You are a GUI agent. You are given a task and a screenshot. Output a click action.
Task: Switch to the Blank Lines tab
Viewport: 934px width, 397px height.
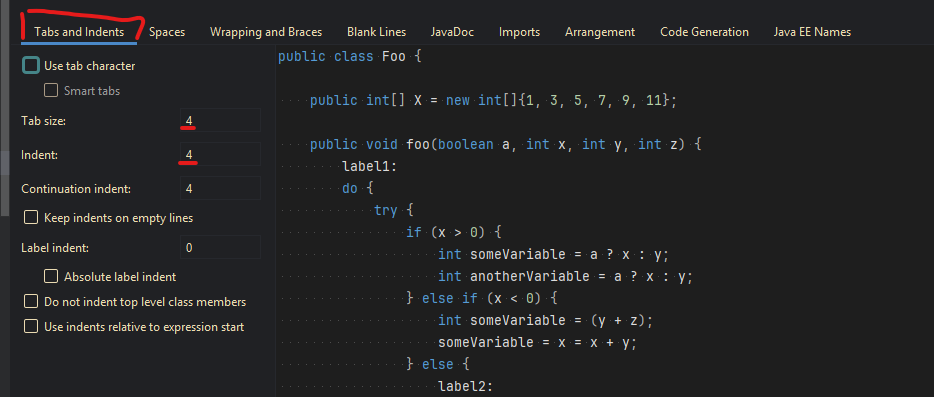[x=376, y=32]
